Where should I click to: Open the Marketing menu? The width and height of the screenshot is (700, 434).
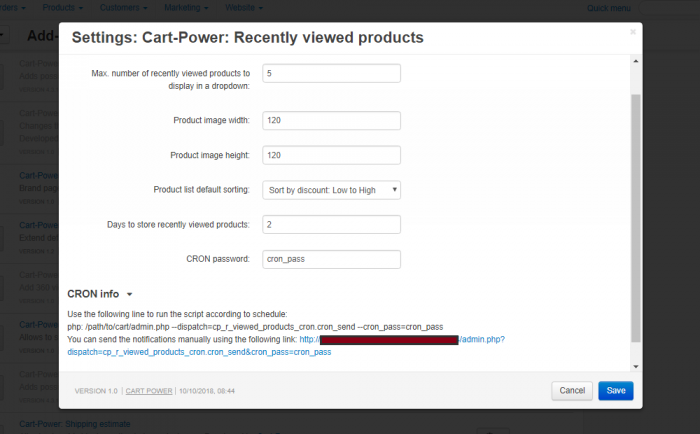point(186,8)
